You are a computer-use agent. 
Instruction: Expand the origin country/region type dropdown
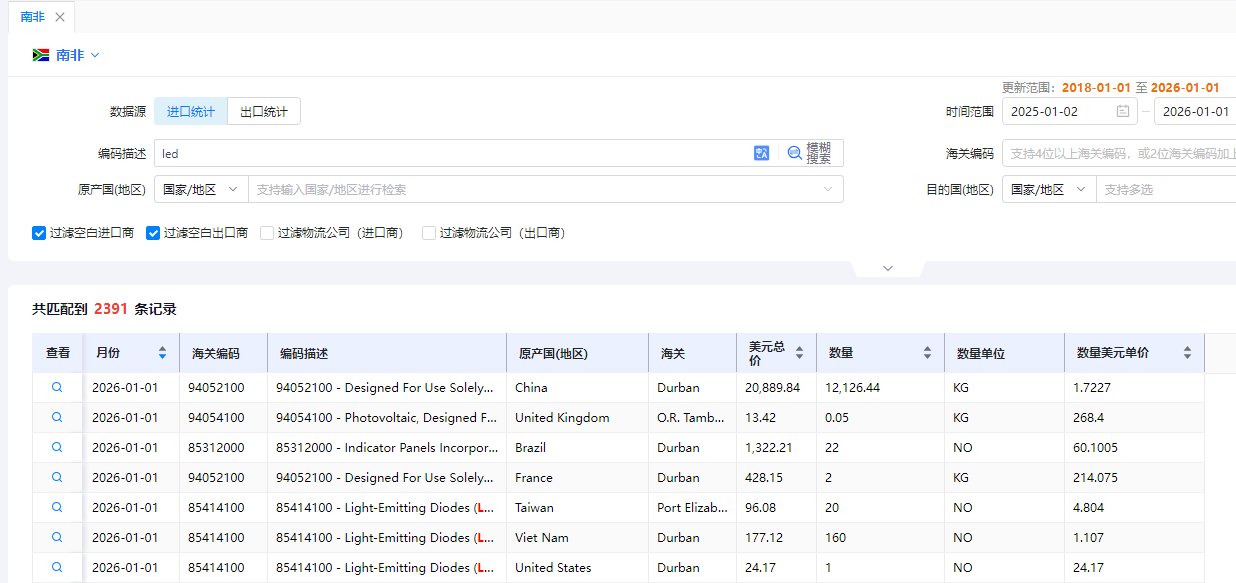201,189
